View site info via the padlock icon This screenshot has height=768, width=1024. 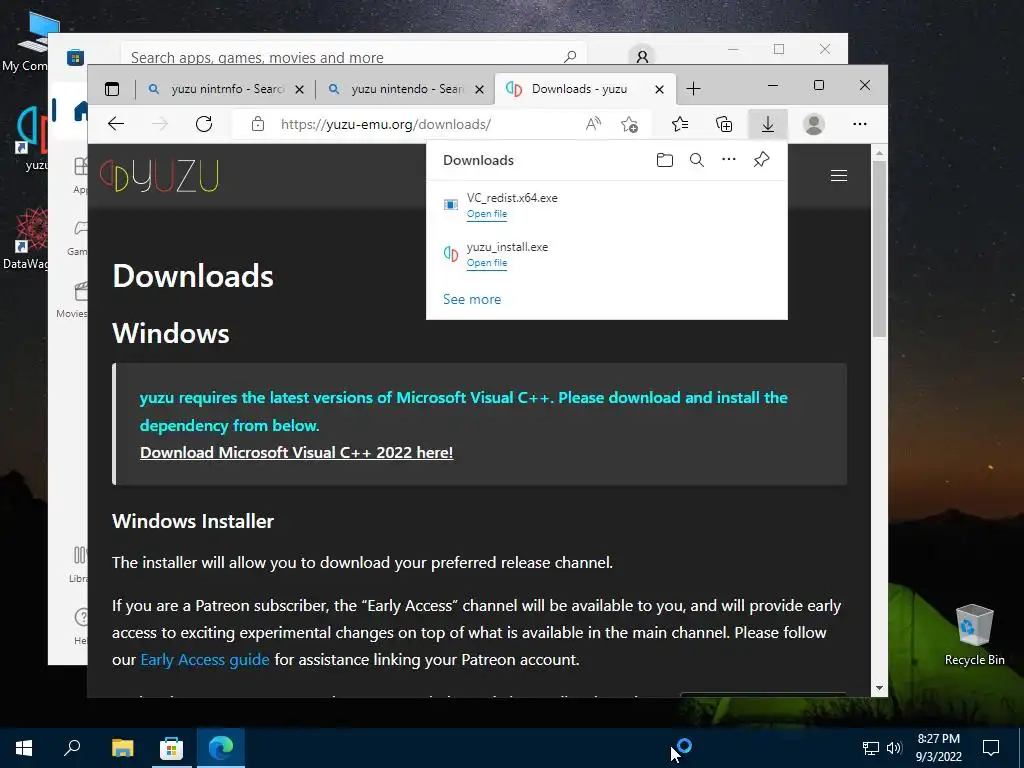tap(258, 124)
